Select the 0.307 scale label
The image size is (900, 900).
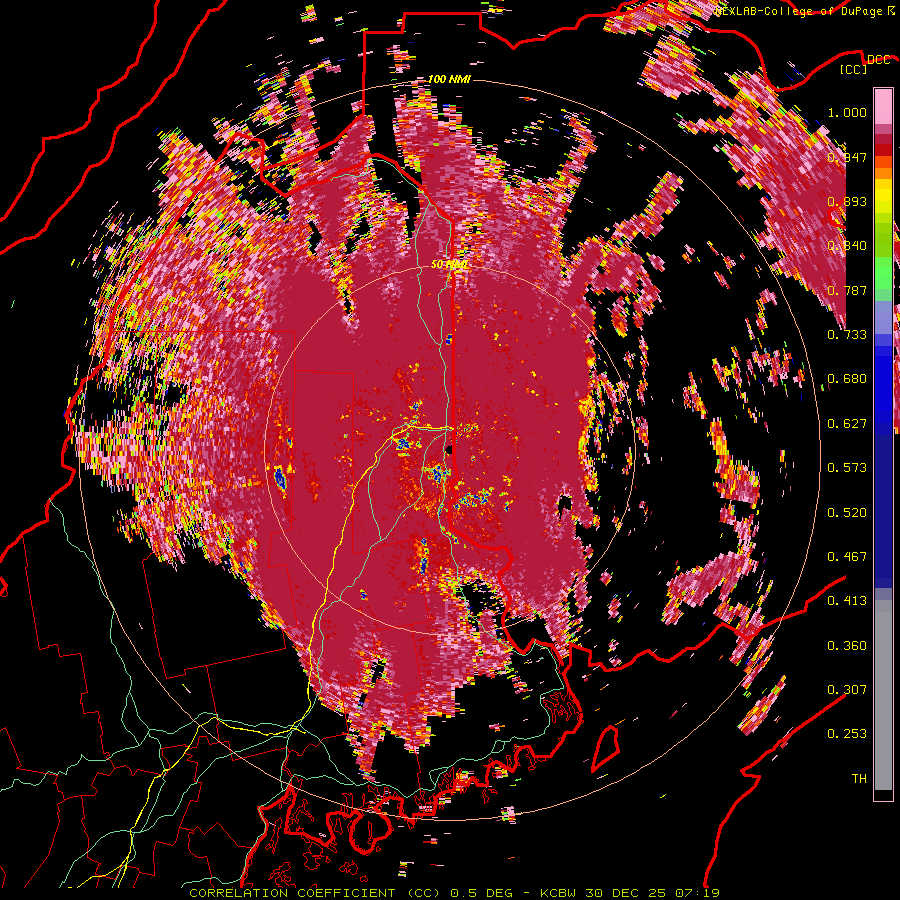click(847, 690)
